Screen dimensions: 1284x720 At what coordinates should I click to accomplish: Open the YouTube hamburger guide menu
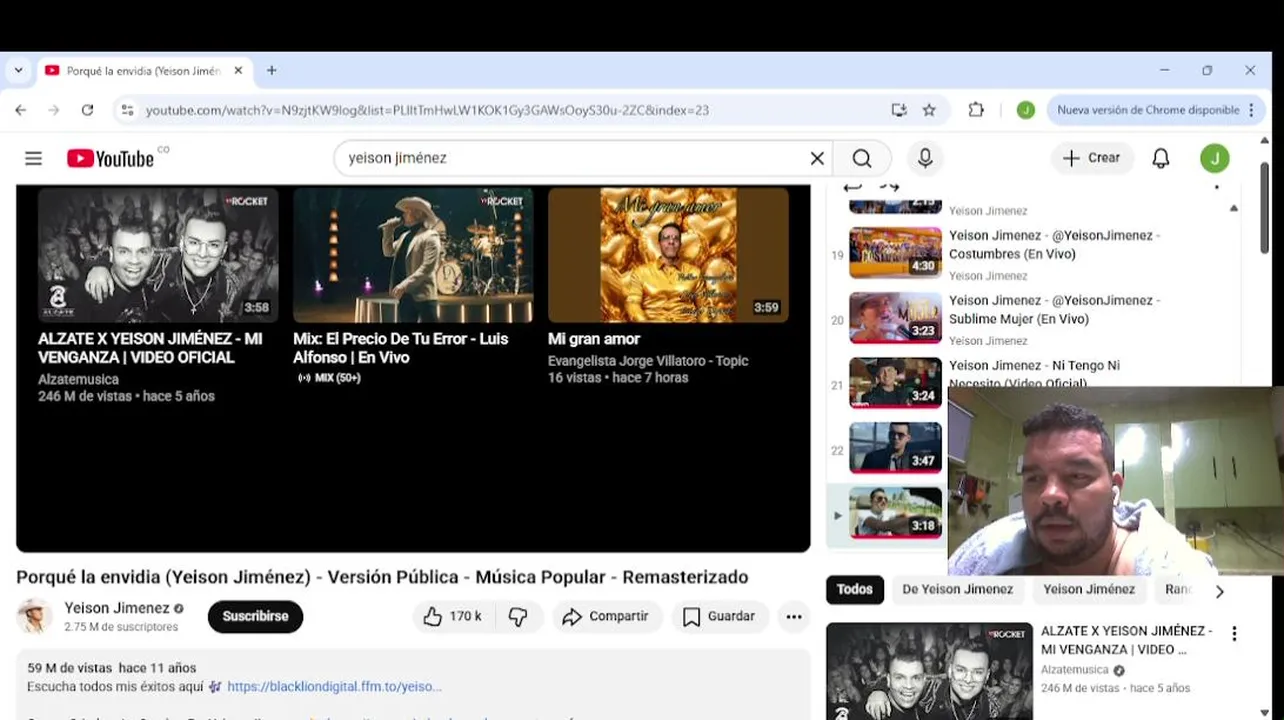(x=33, y=158)
